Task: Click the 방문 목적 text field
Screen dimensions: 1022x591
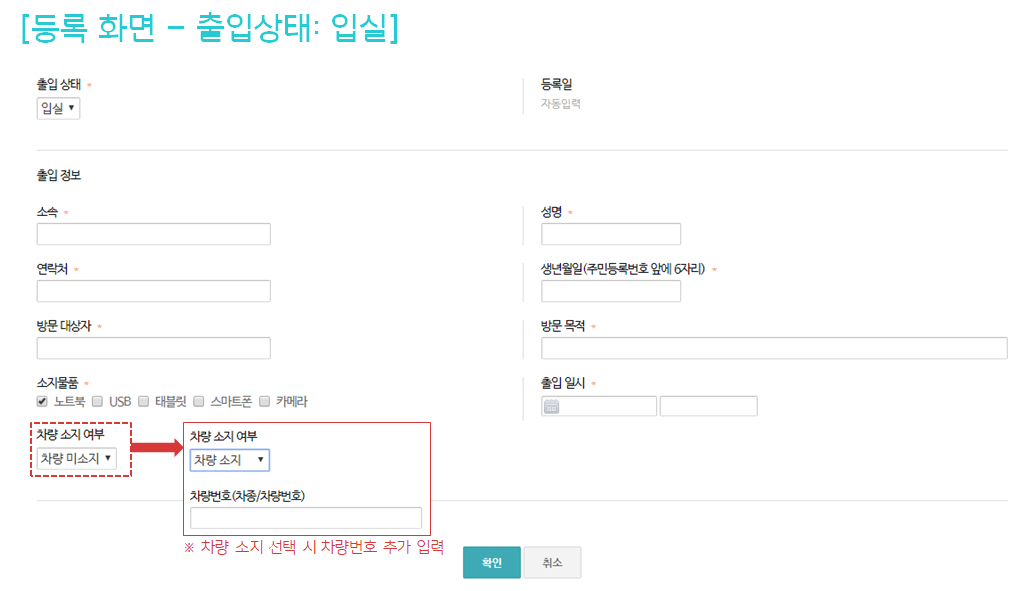Action: [x=773, y=348]
